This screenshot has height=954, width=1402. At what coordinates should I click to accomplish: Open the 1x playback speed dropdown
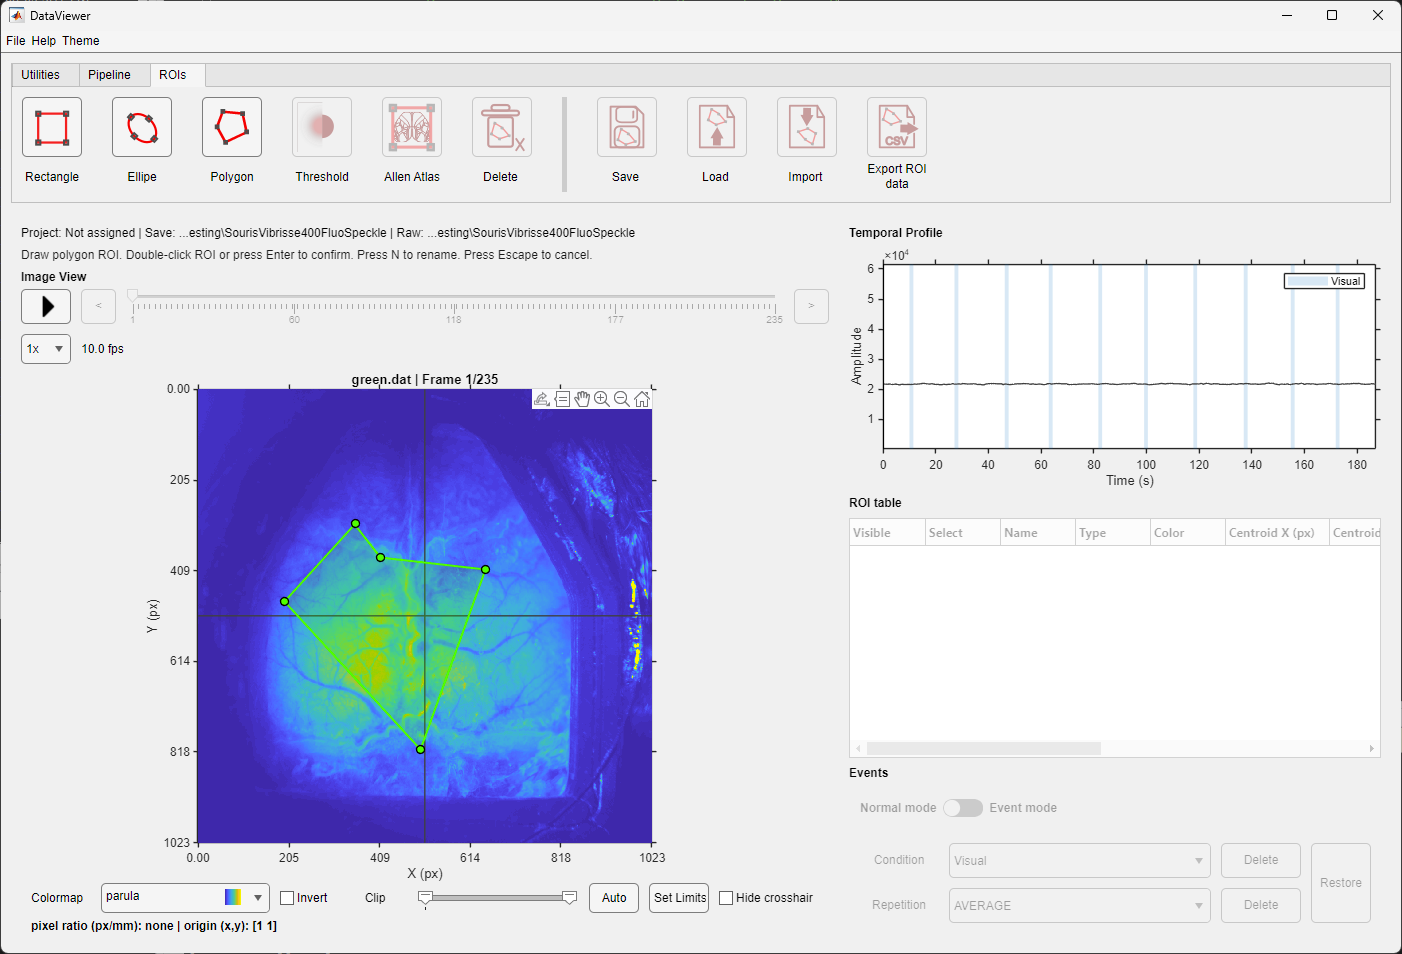tap(46, 349)
